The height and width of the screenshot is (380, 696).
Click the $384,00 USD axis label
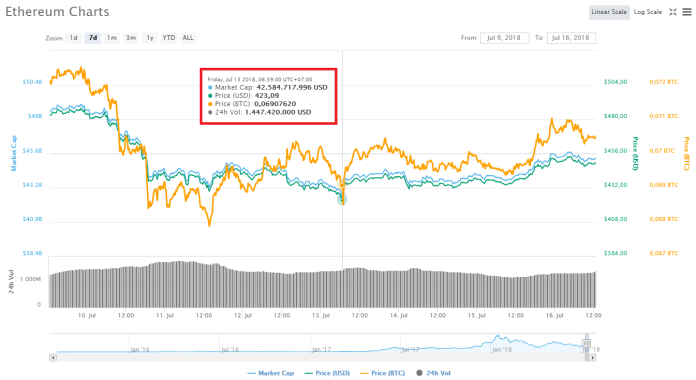click(616, 253)
